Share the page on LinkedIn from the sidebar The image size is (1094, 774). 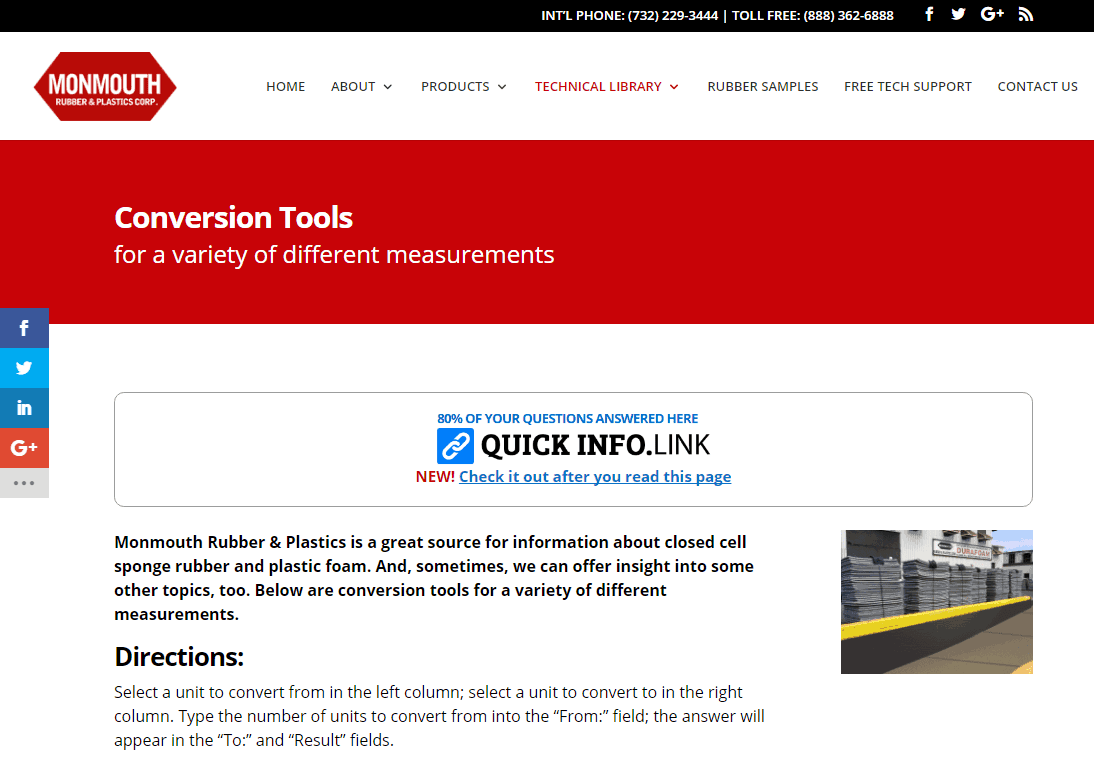tap(24, 407)
